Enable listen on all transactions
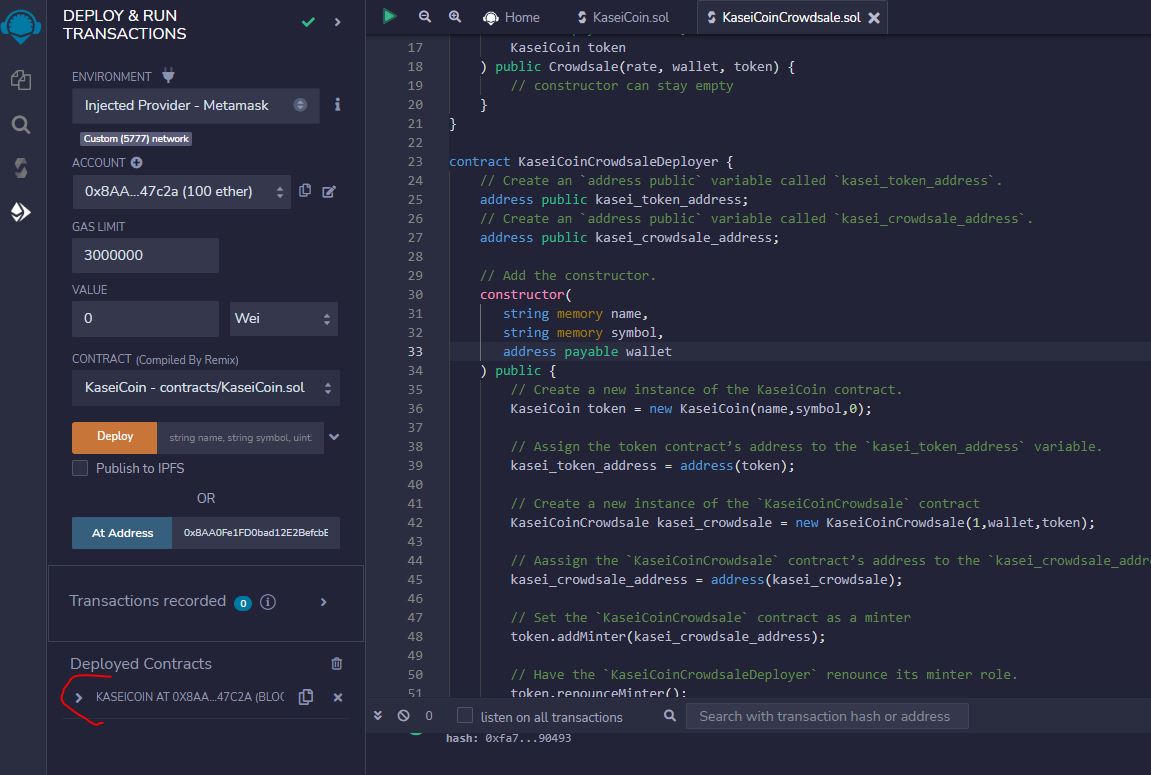The width and height of the screenshot is (1151, 775). click(x=464, y=715)
